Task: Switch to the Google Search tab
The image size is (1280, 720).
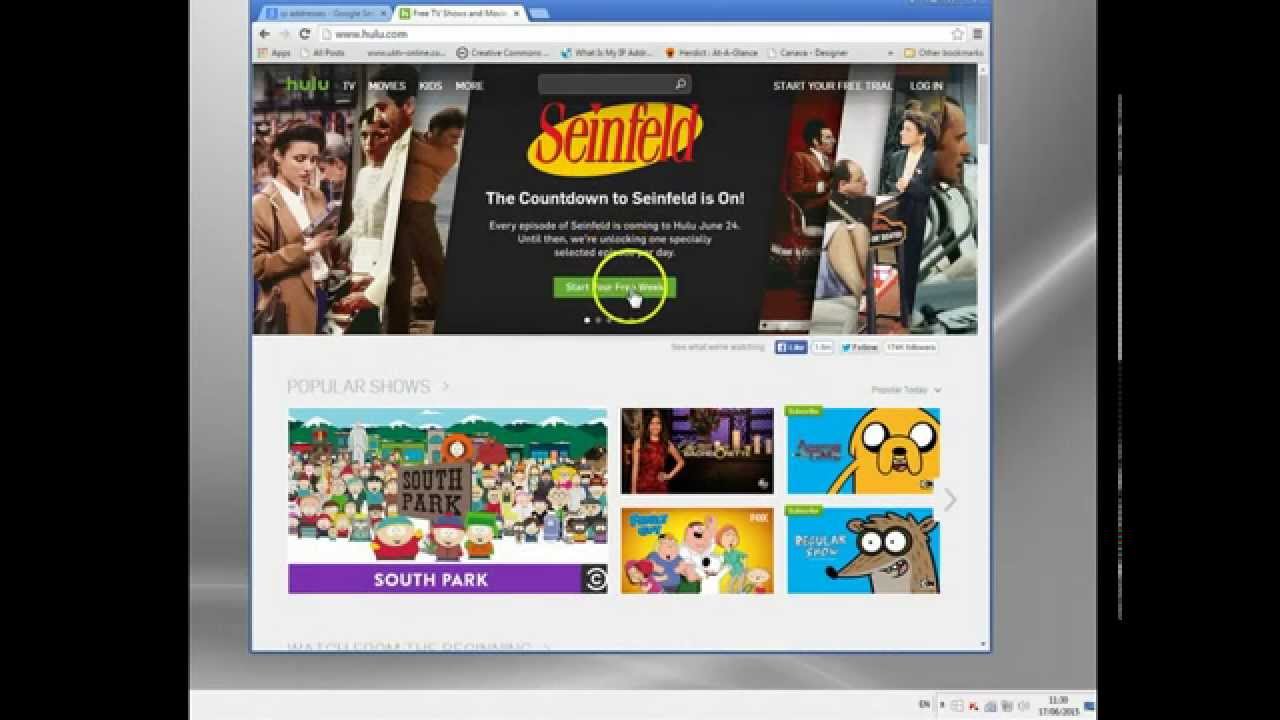Action: [325, 14]
